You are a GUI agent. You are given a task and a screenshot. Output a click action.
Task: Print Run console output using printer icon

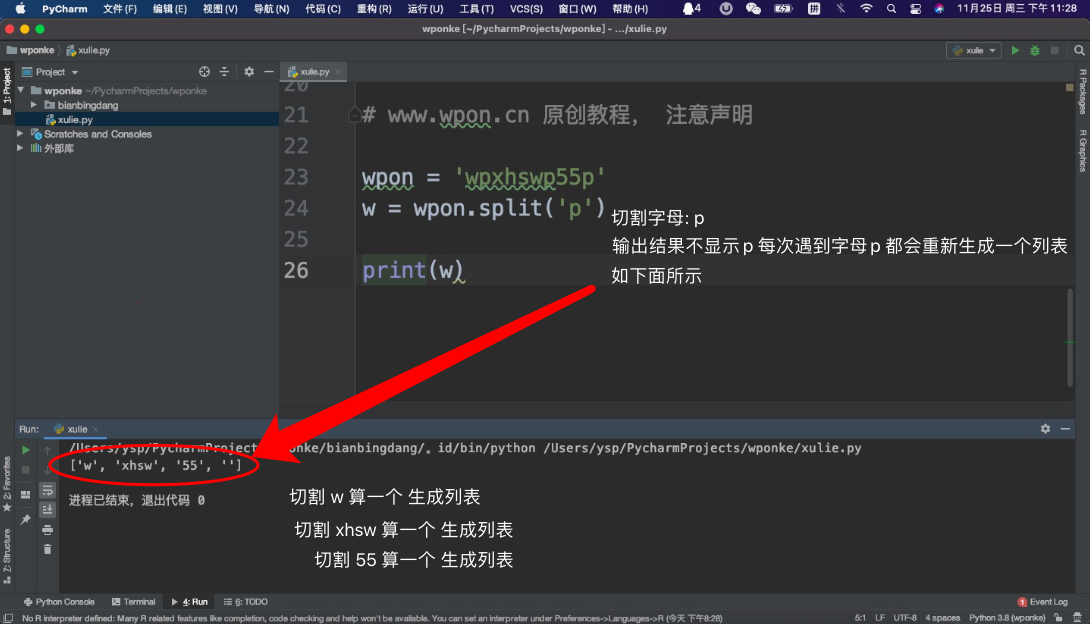tap(47, 529)
